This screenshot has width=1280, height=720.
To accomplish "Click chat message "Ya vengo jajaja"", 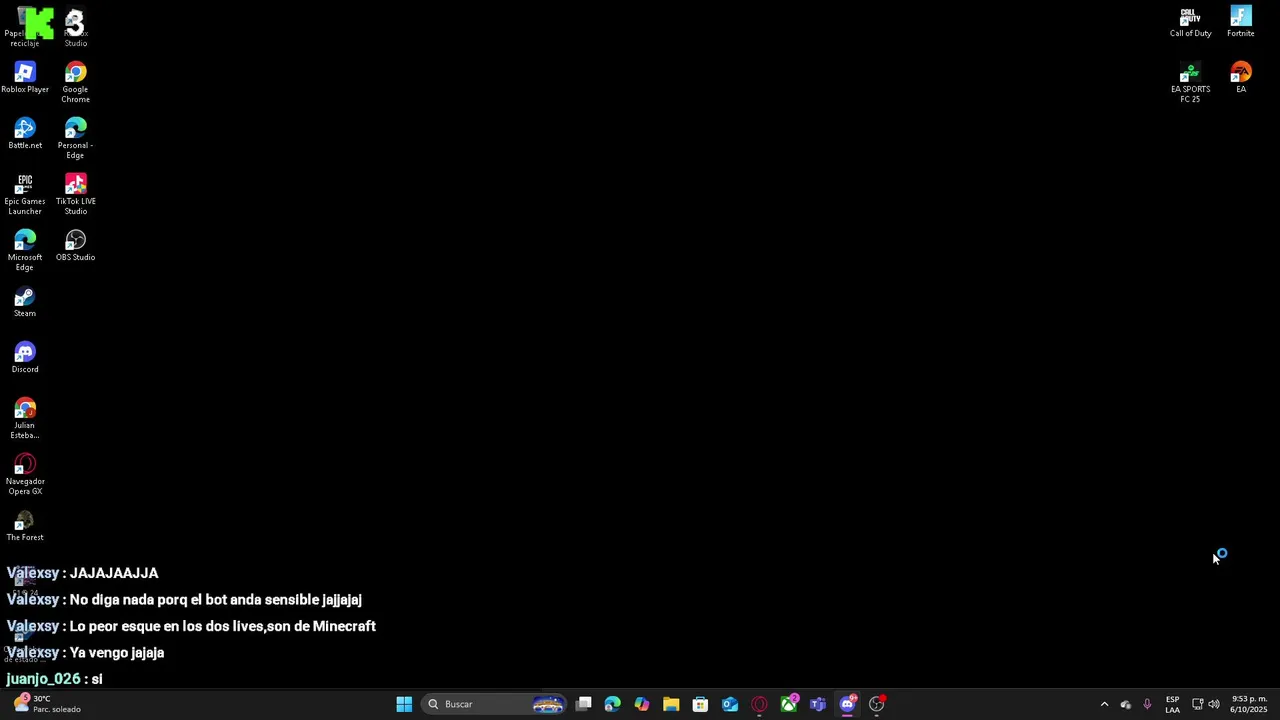I will coord(85,653).
